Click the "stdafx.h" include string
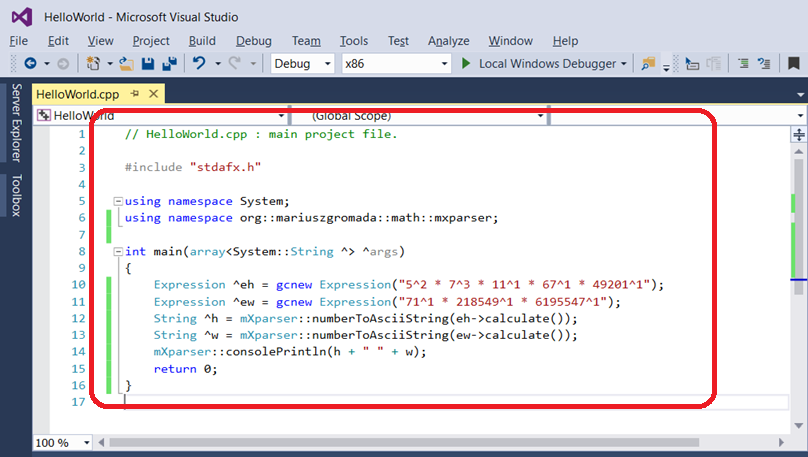 (x=226, y=167)
